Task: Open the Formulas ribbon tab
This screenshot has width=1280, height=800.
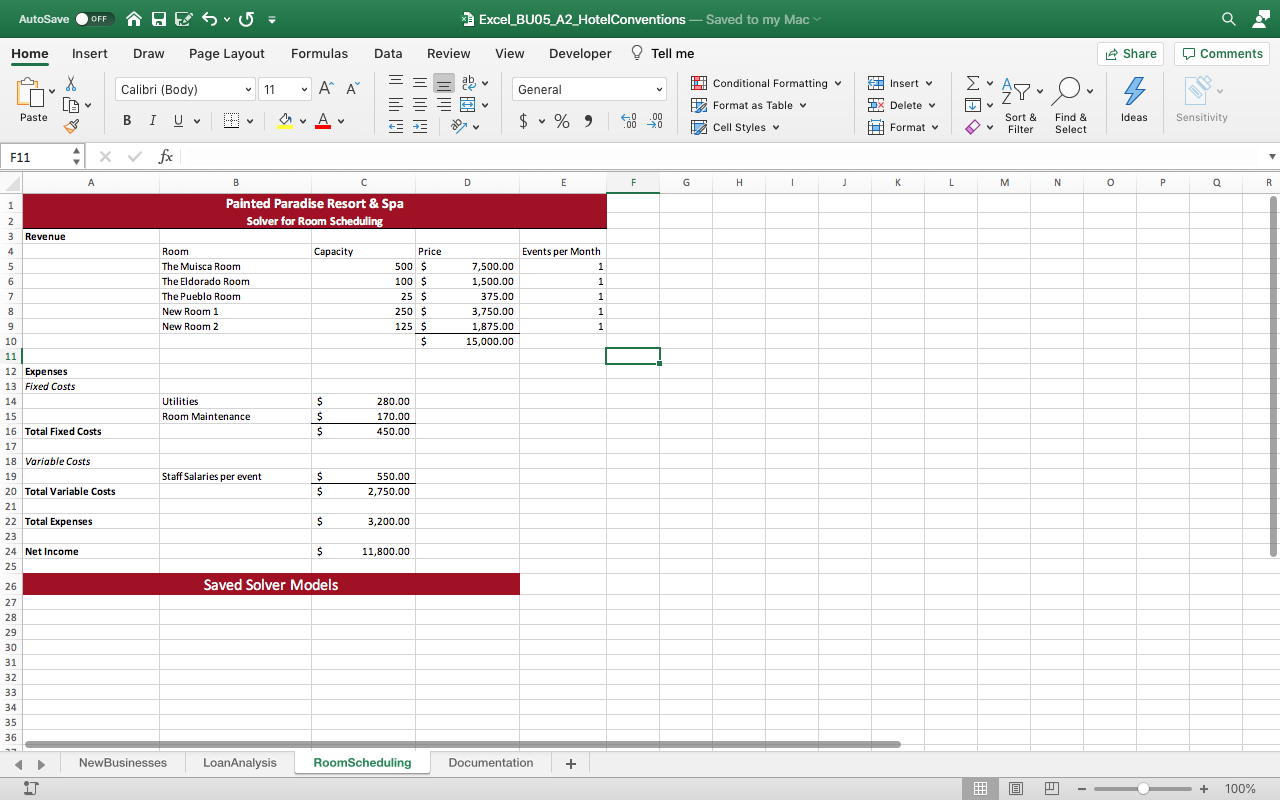Action: (x=319, y=54)
